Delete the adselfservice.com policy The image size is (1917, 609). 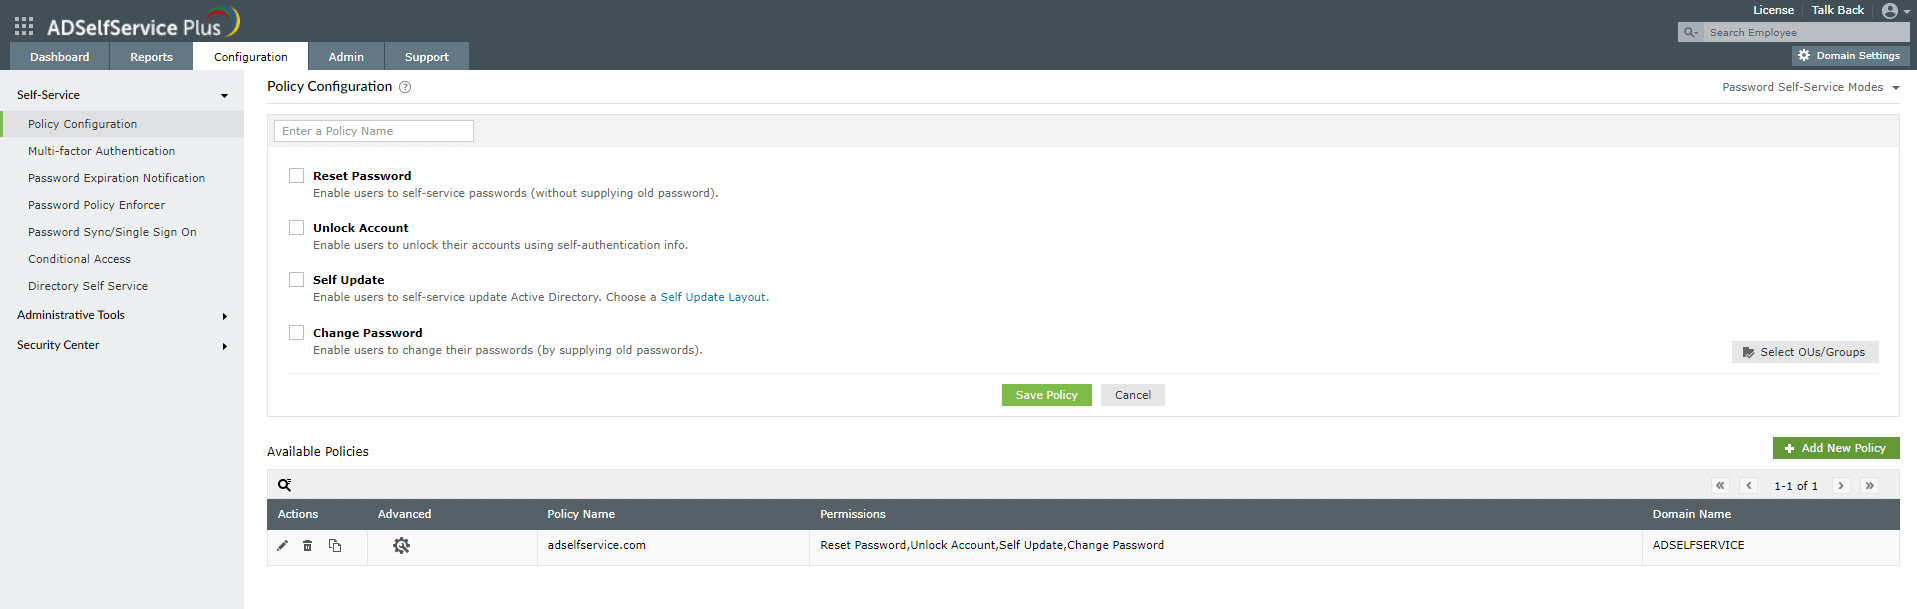(308, 546)
